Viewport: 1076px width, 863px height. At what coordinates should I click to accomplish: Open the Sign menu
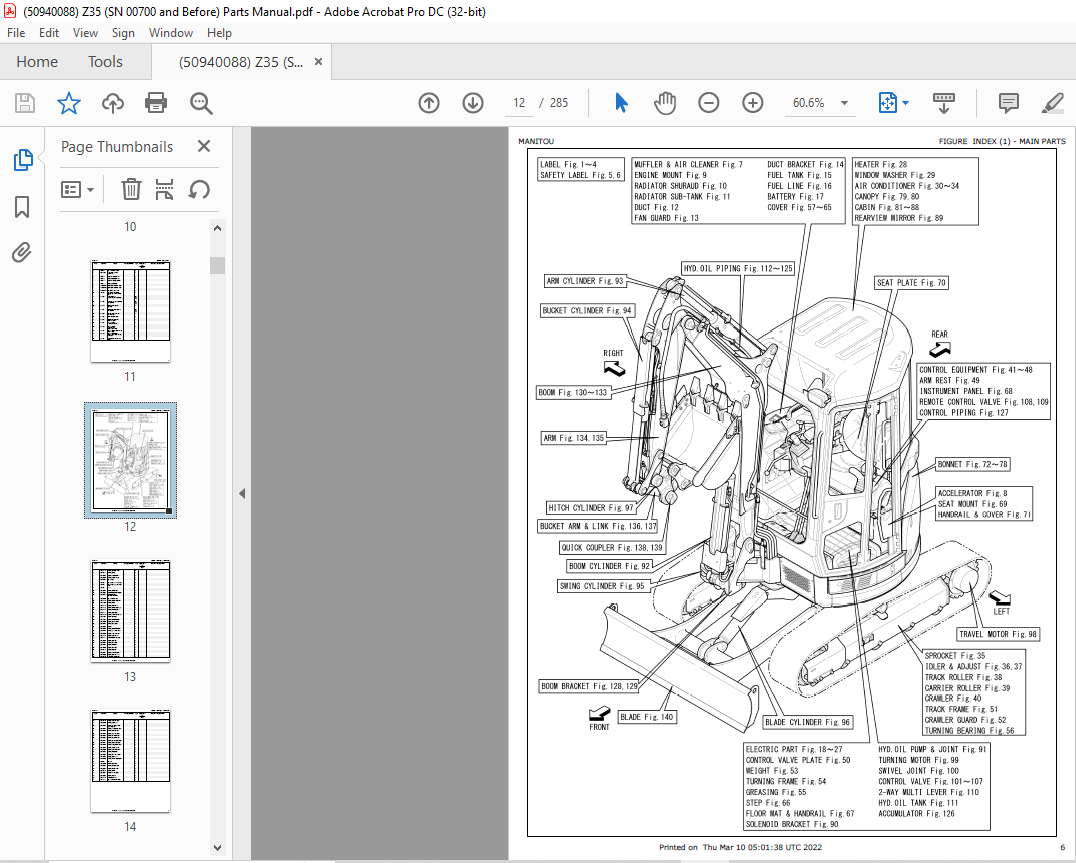point(123,33)
